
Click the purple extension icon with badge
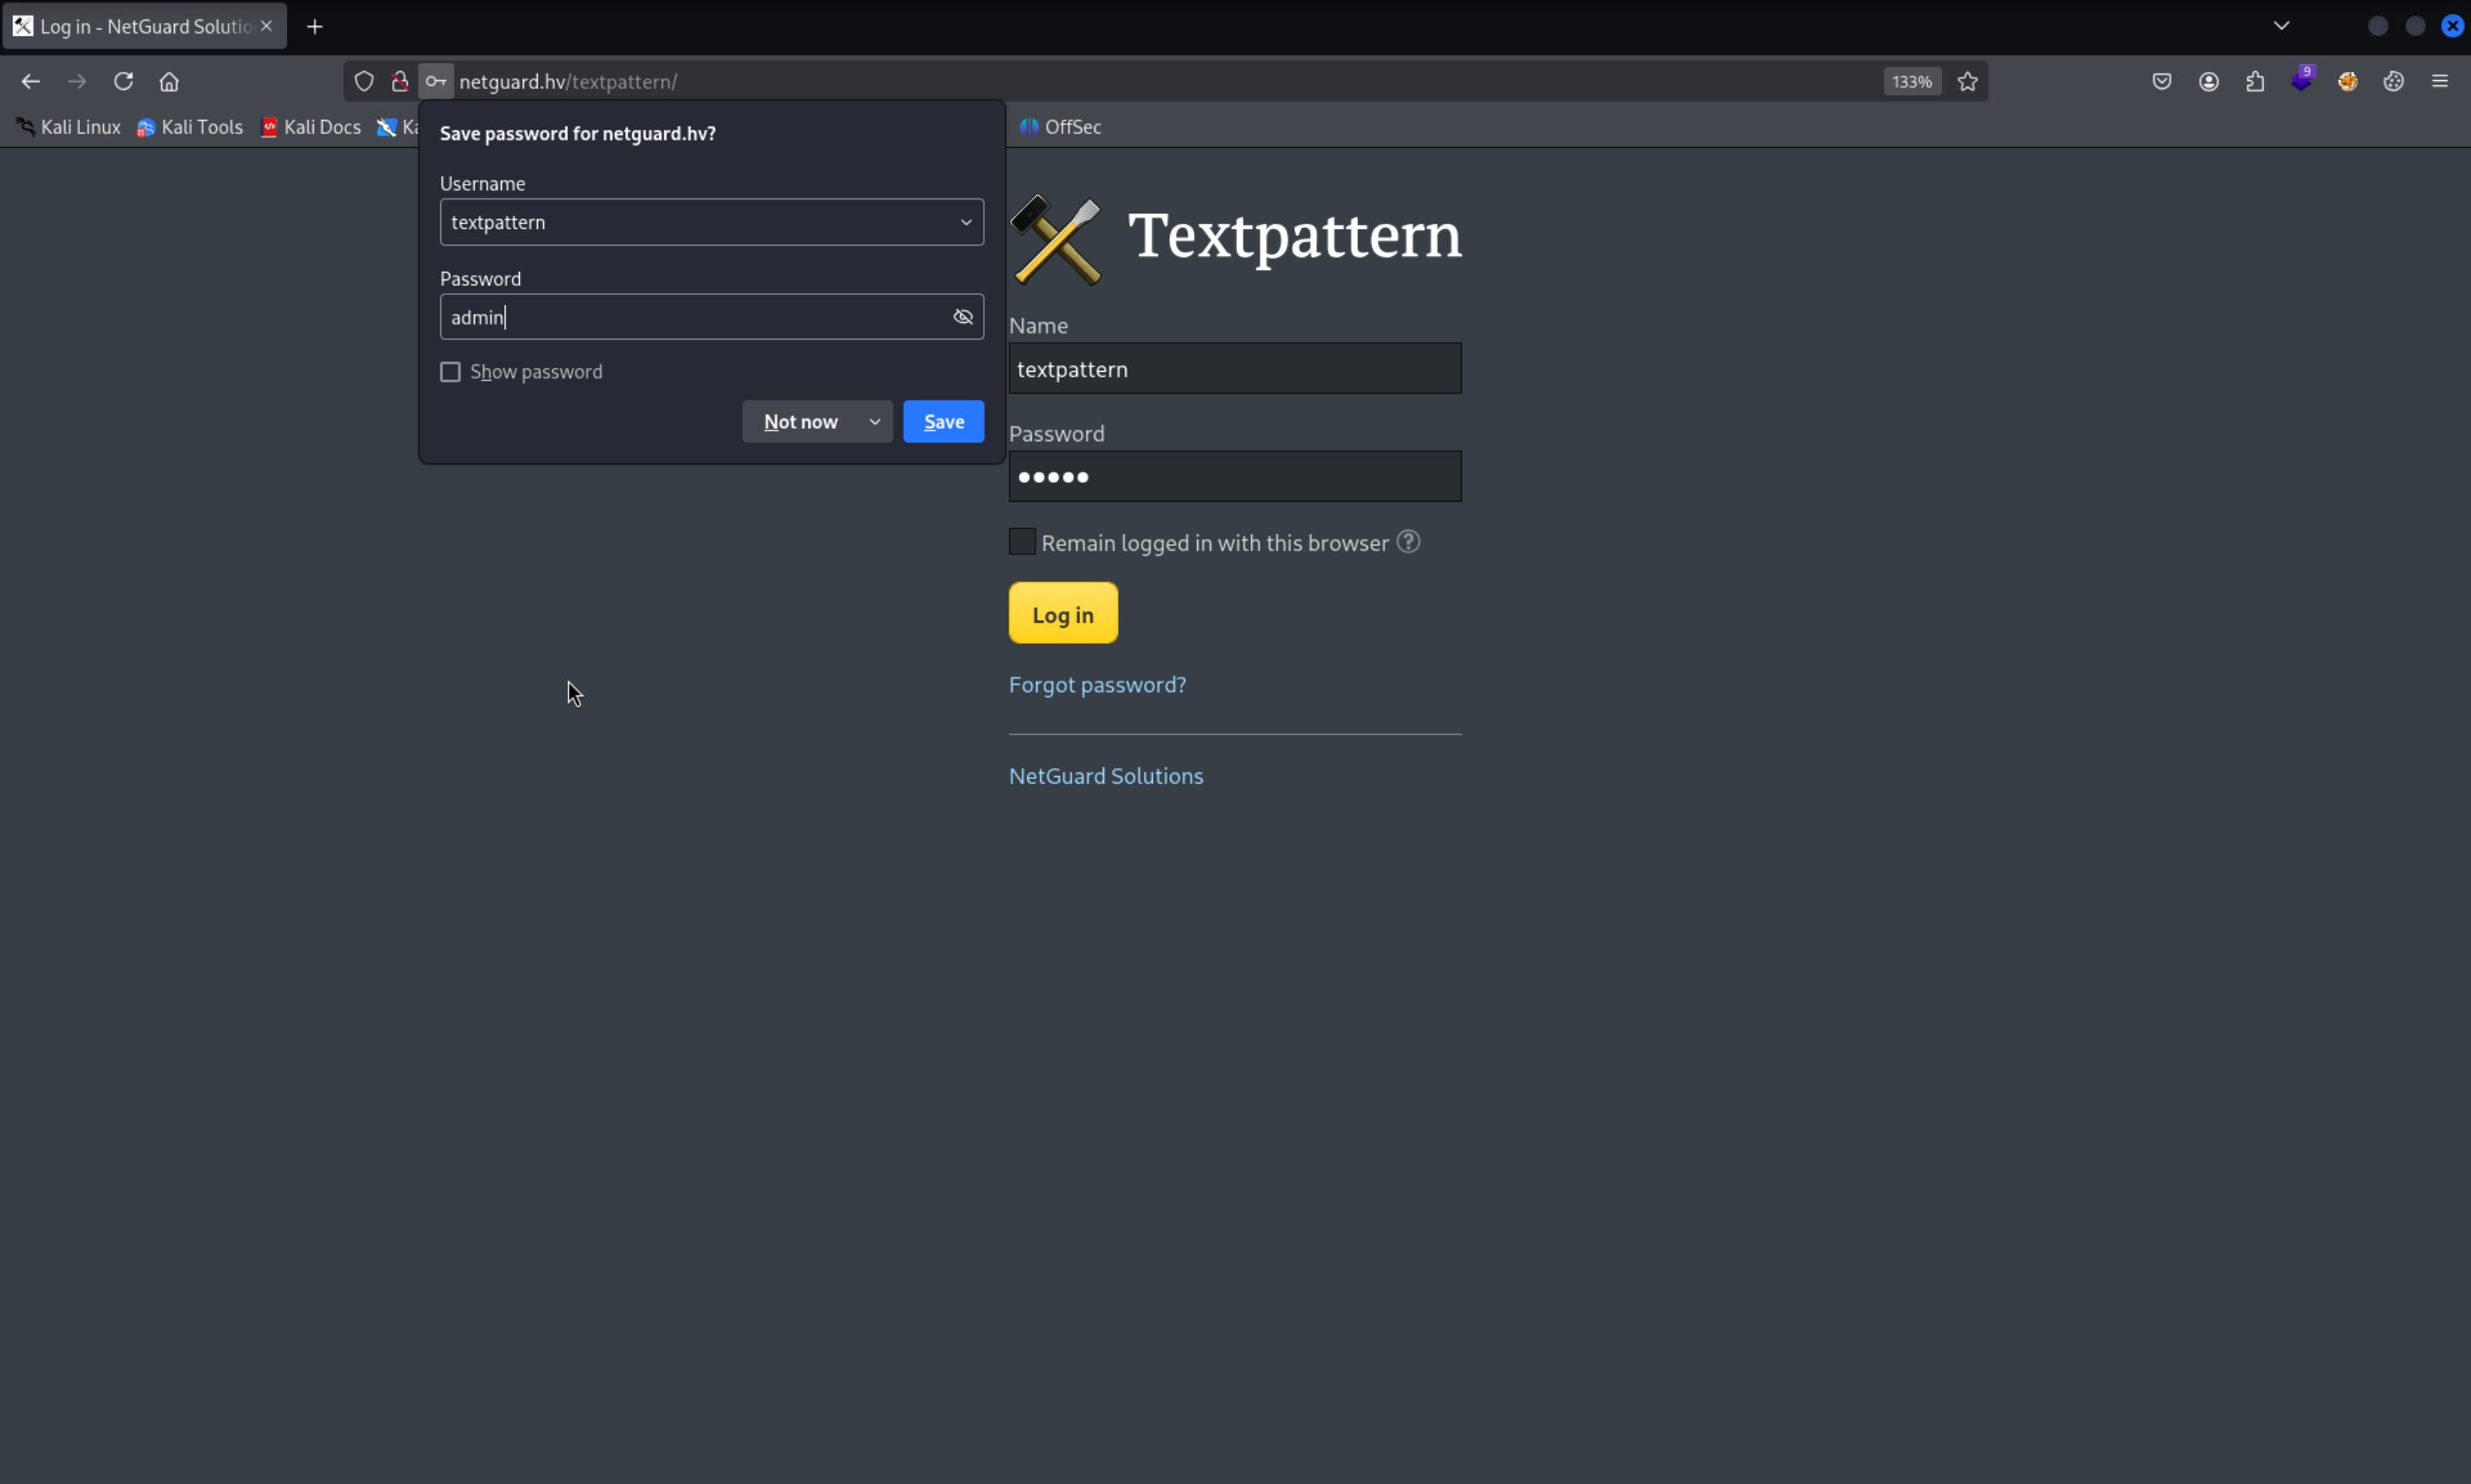coord(2301,79)
